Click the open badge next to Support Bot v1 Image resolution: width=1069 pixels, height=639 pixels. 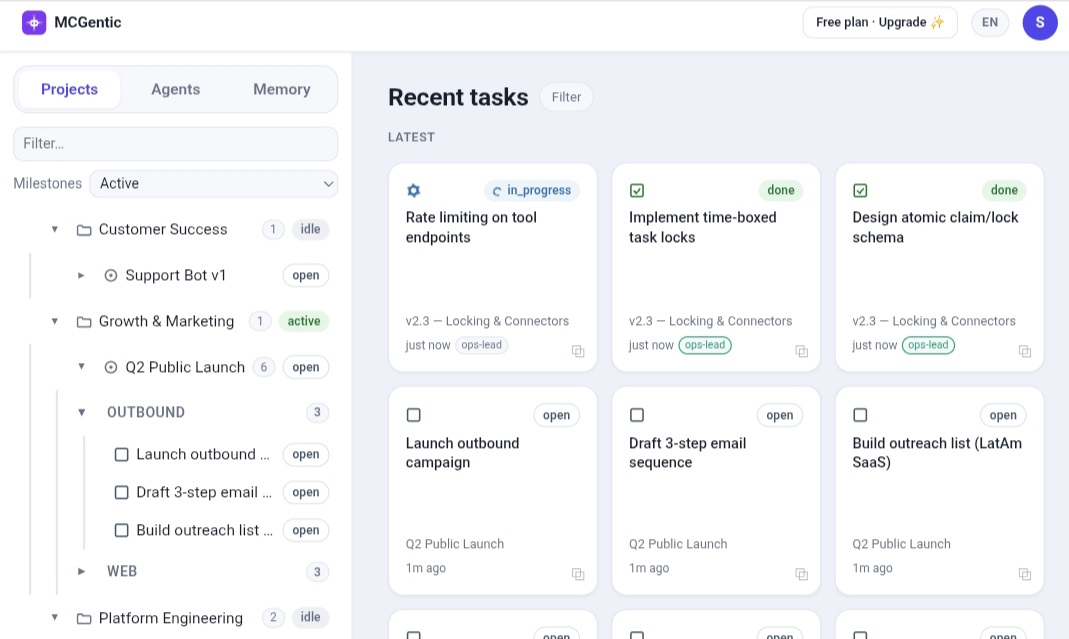click(305, 276)
